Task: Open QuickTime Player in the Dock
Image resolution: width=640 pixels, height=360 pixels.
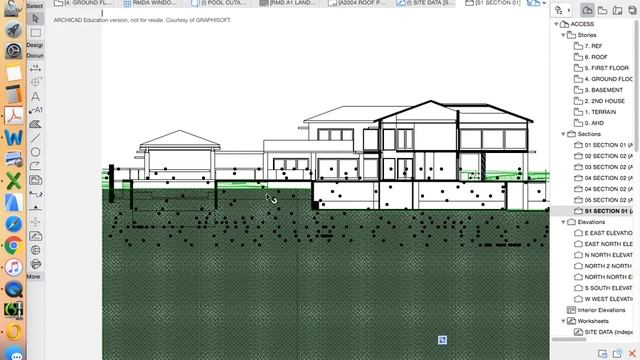Action: 13,289
